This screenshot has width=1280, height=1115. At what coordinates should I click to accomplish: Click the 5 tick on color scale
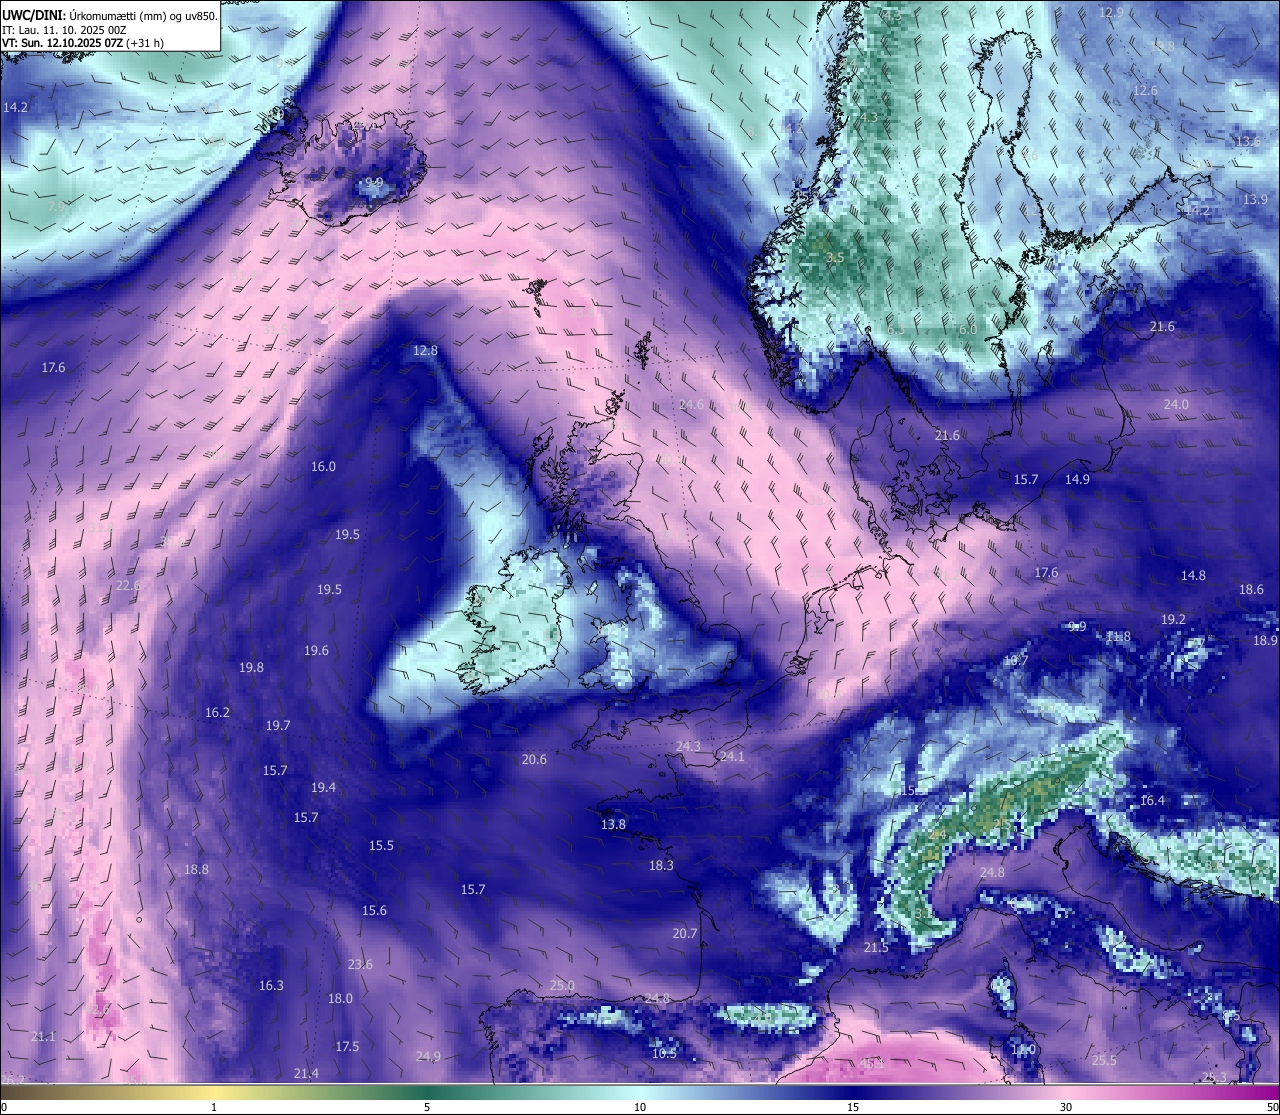pos(427,1107)
